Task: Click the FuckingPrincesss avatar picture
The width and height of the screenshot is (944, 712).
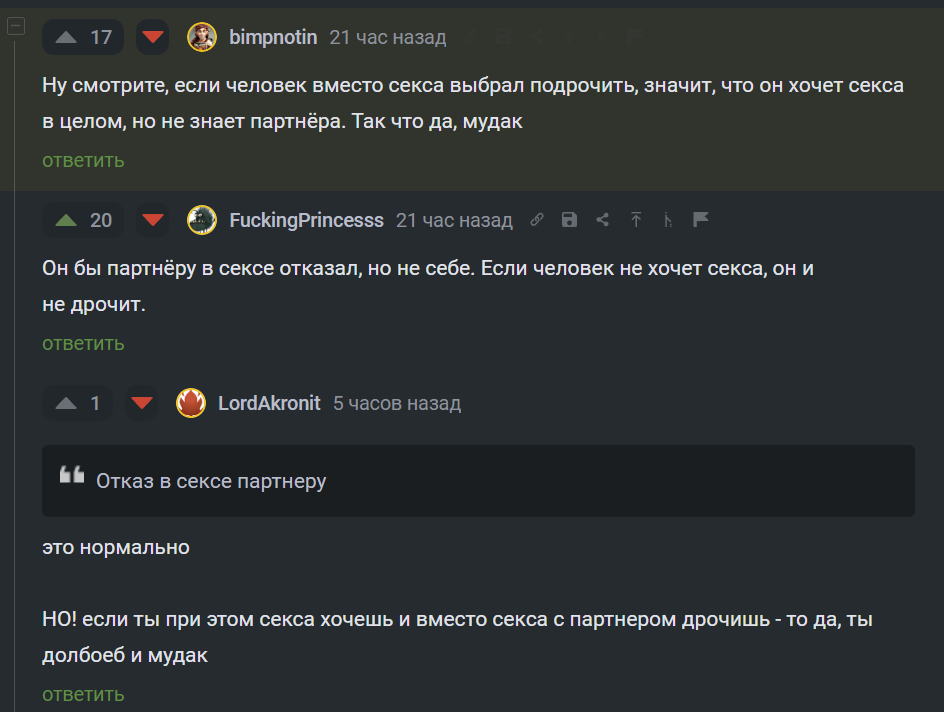Action: (x=202, y=220)
